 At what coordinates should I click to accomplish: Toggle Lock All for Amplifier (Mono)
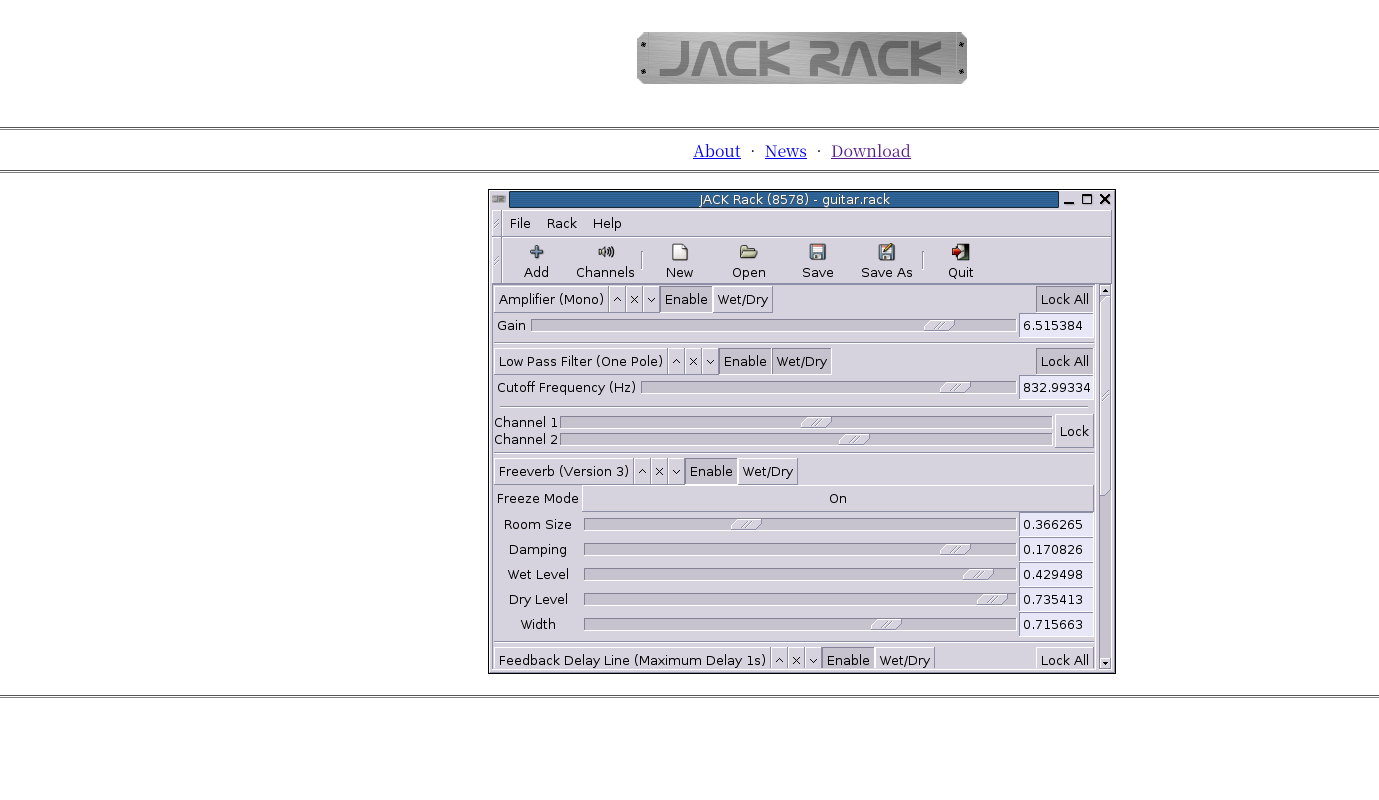[1065, 299]
